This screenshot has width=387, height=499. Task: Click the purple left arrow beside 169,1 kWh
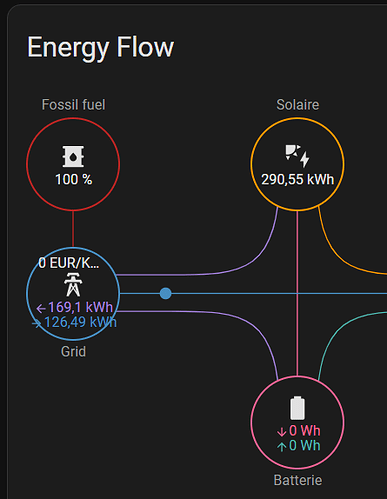(41, 308)
